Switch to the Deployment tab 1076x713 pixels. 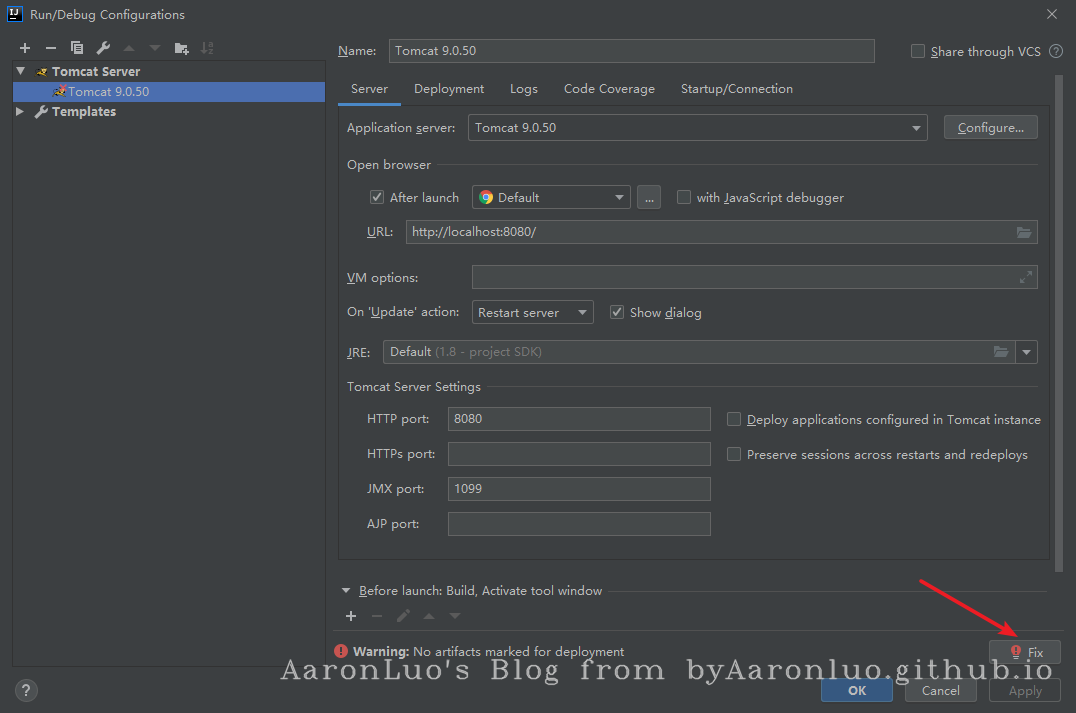pyautogui.click(x=449, y=89)
